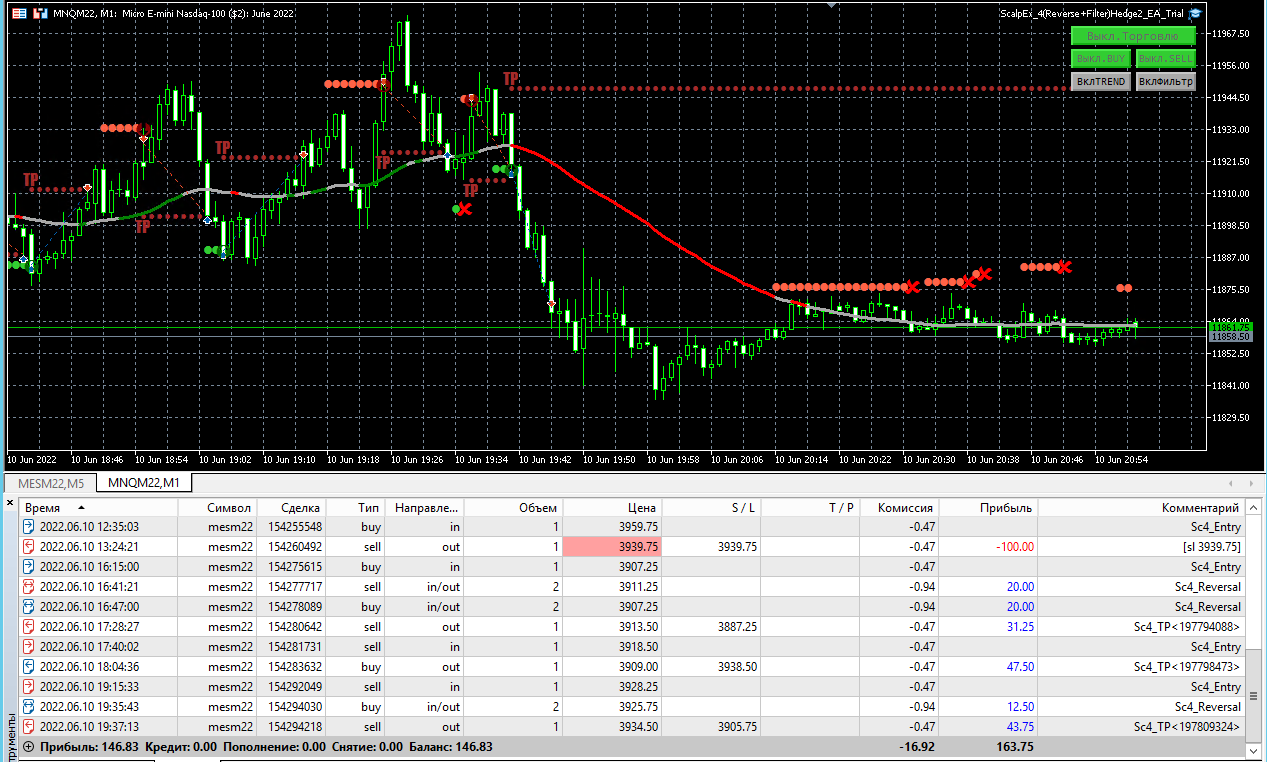Click the profit value 31.25
1267x762 pixels.
[1020, 627]
